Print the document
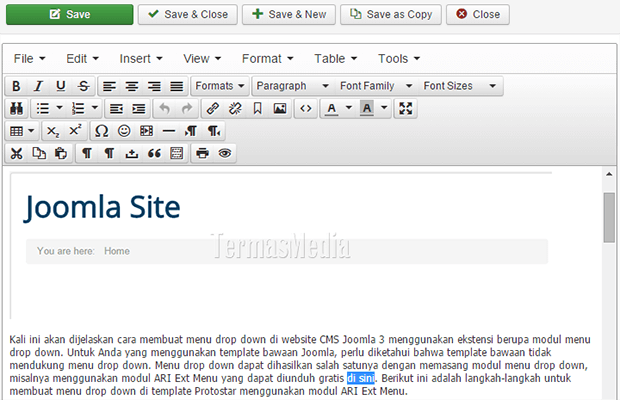Screen dimensions: 620x400 [x=202, y=153]
